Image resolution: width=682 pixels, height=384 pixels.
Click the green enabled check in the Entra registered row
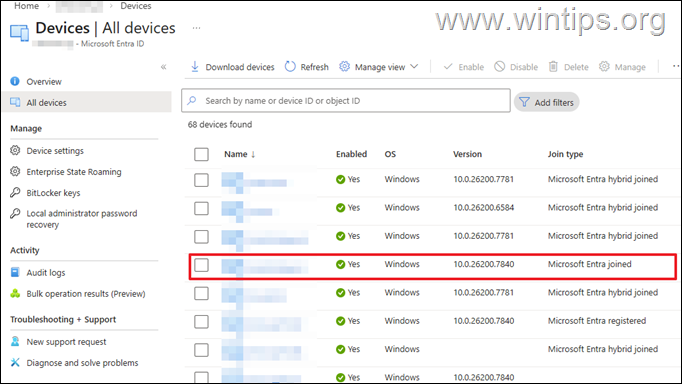[341, 321]
